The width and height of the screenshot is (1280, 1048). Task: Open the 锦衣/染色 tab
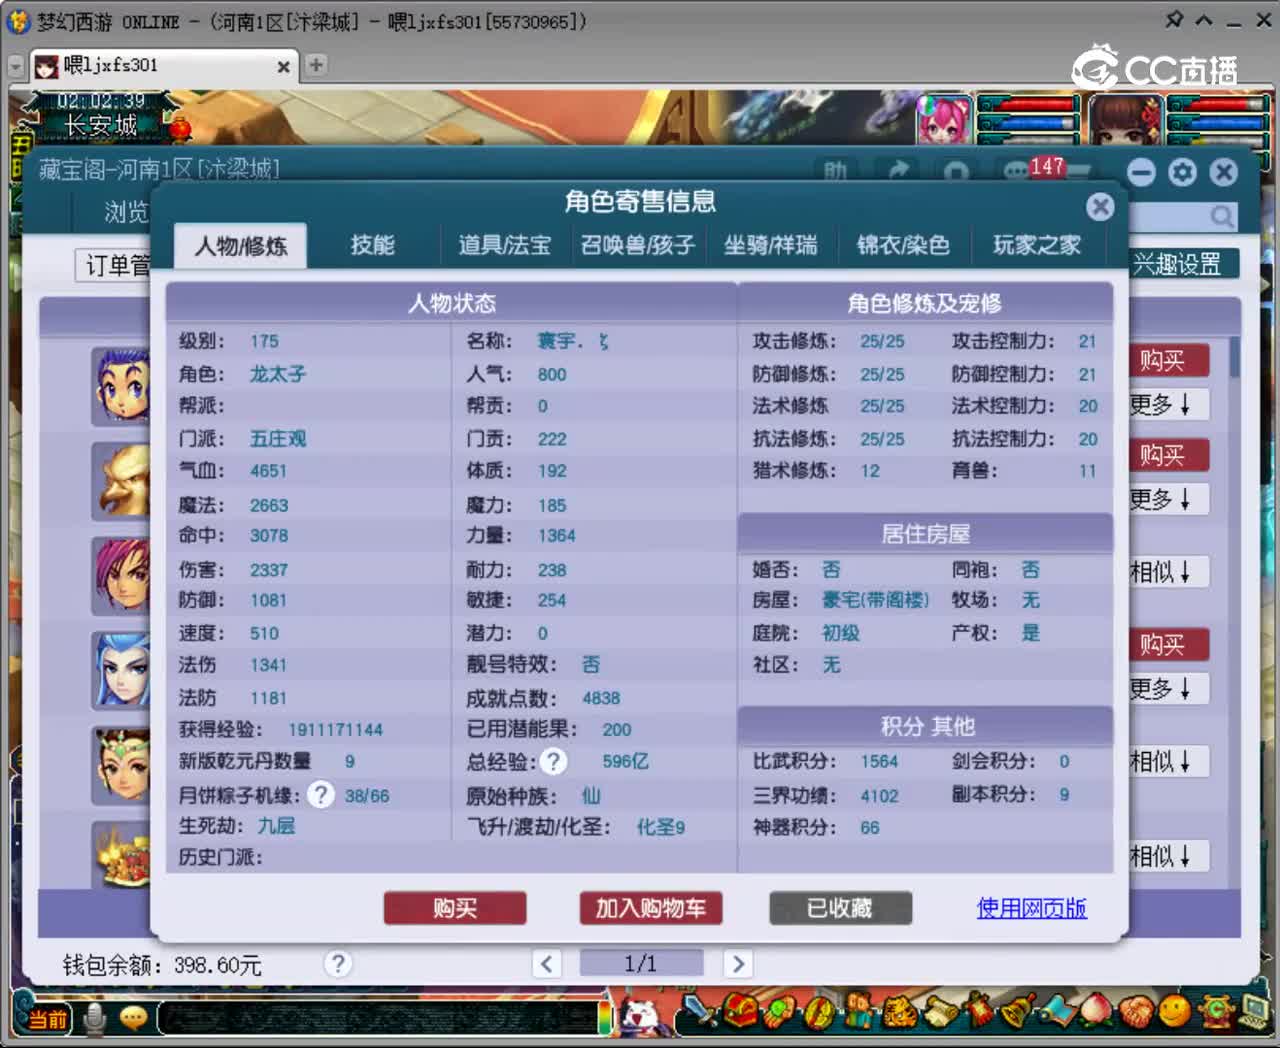tap(903, 245)
